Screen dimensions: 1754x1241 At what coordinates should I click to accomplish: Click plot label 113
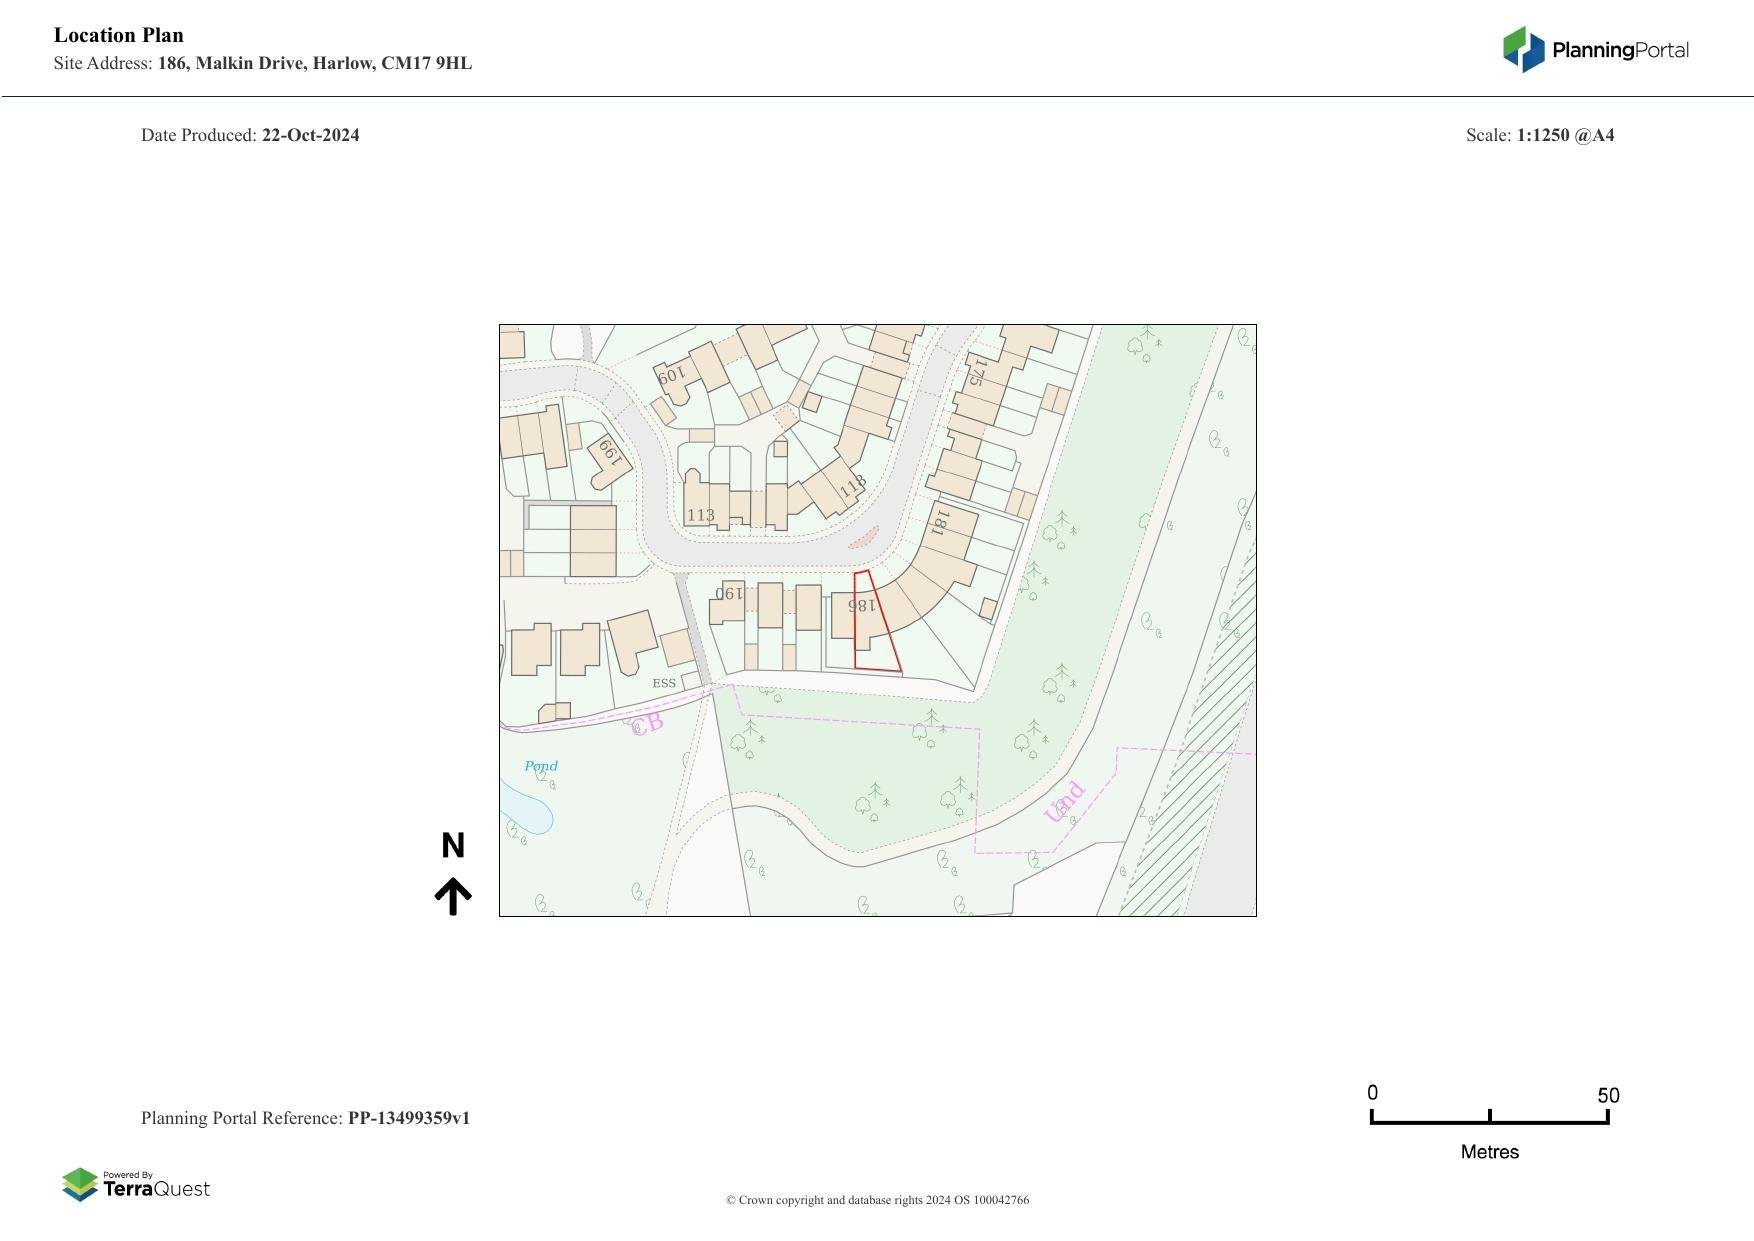pyautogui.click(x=702, y=515)
